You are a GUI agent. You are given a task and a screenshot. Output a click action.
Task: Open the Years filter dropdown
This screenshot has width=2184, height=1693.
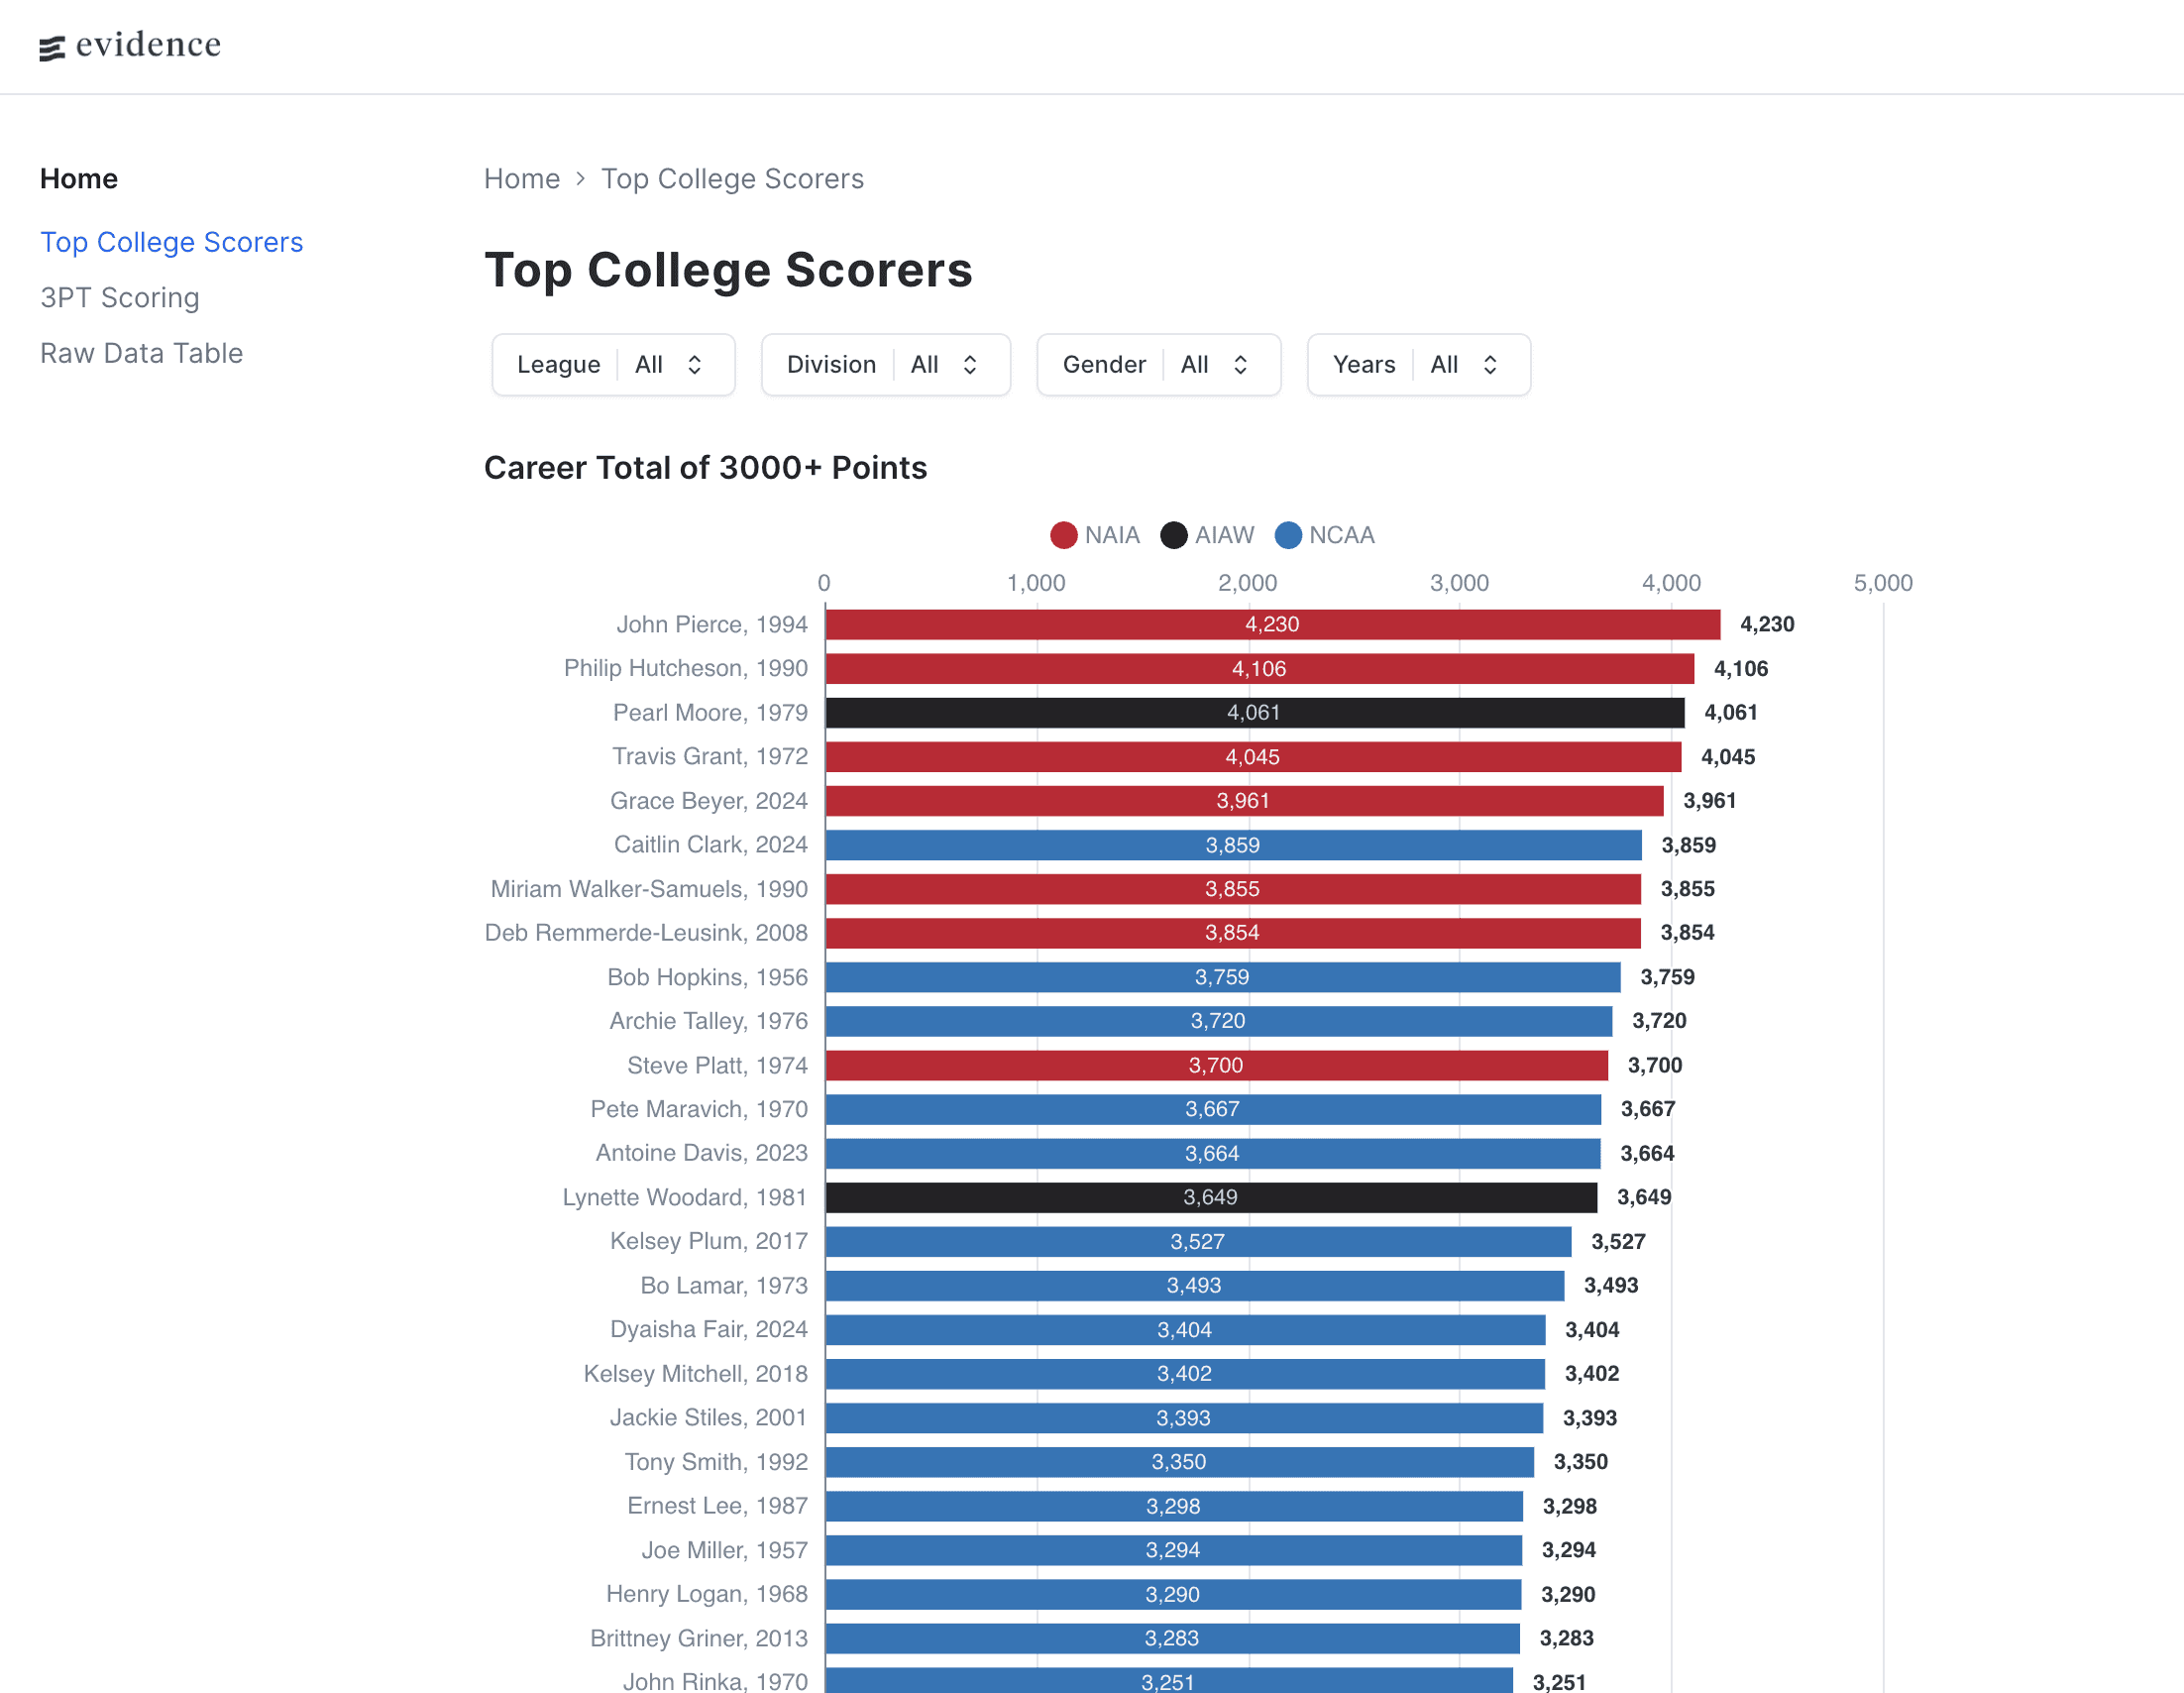pyautogui.click(x=1417, y=365)
